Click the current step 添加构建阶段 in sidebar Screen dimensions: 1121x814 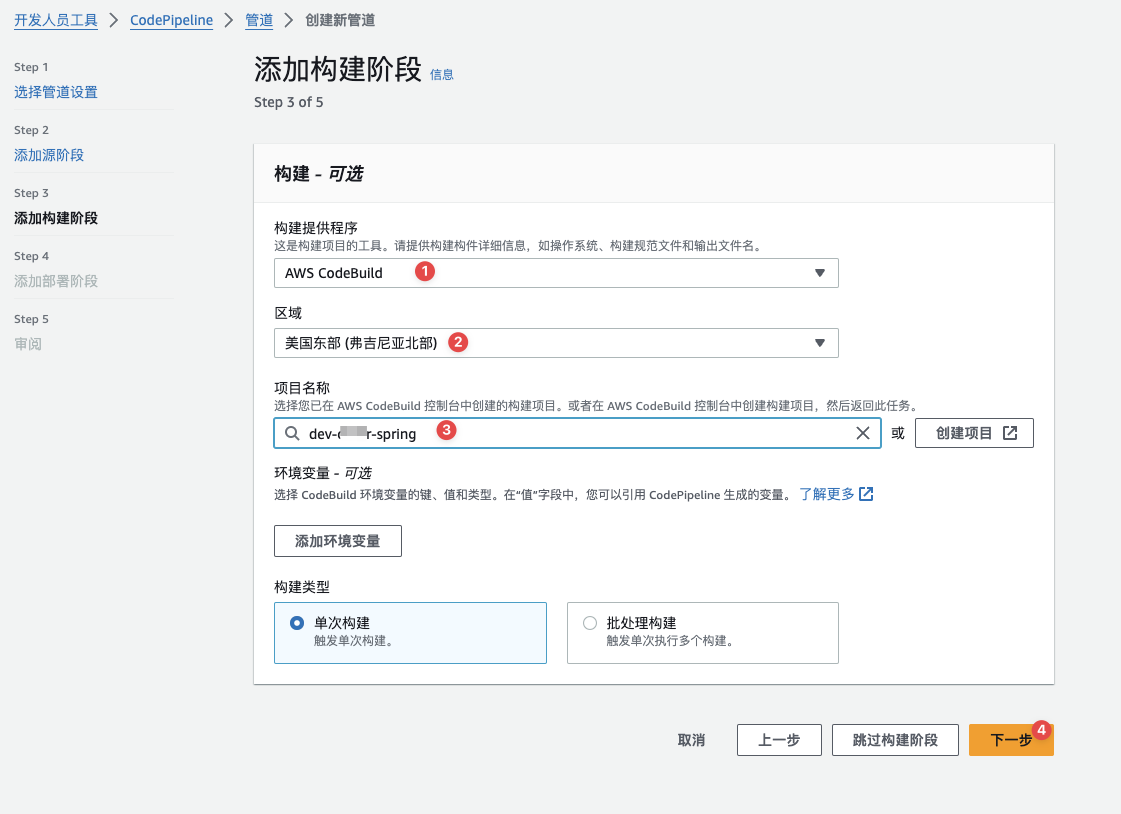tap(56, 218)
